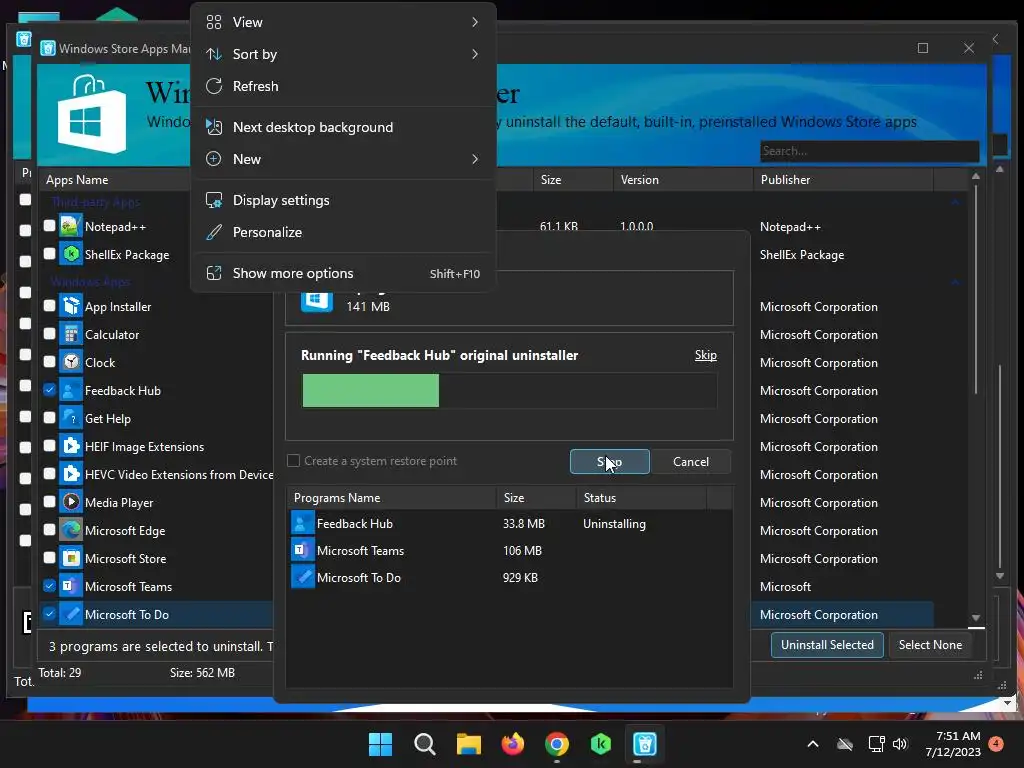This screenshot has height=768, width=1024.
Task: Sort by the Publisher column header
Action: click(x=843, y=180)
